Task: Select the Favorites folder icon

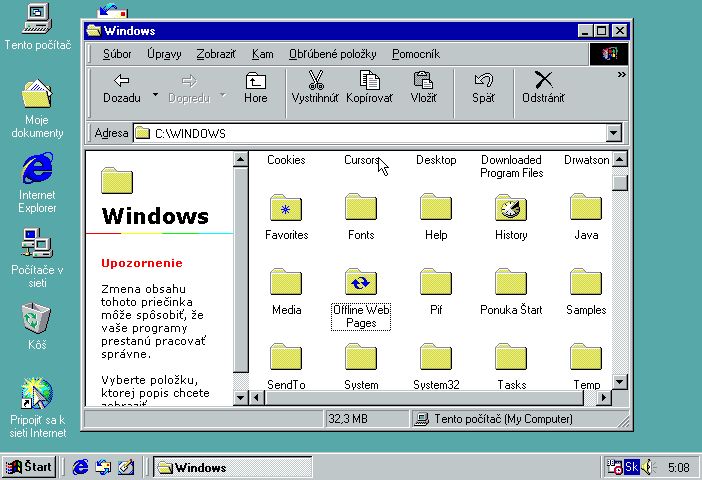Action: (286, 208)
